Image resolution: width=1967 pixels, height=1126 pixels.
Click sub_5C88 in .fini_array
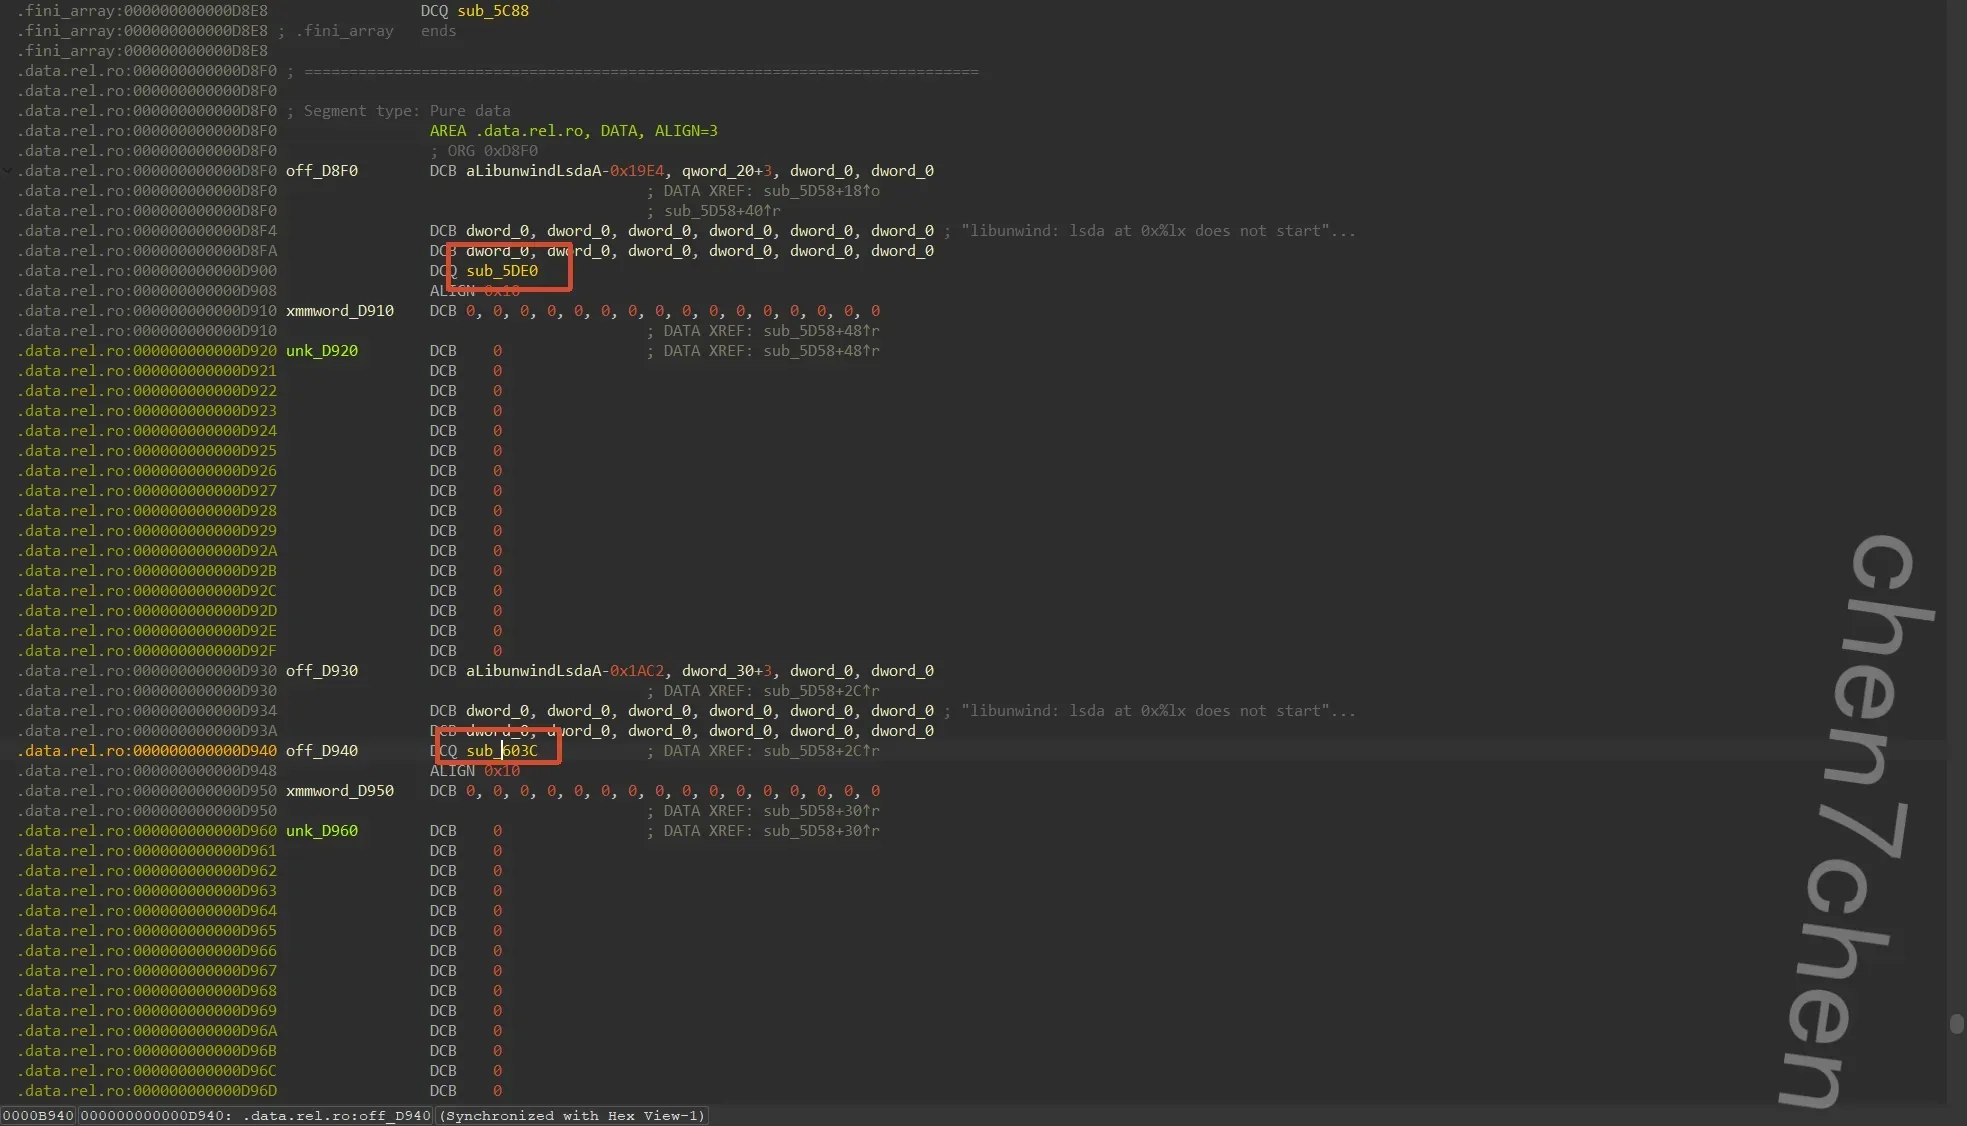pyautogui.click(x=493, y=11)
